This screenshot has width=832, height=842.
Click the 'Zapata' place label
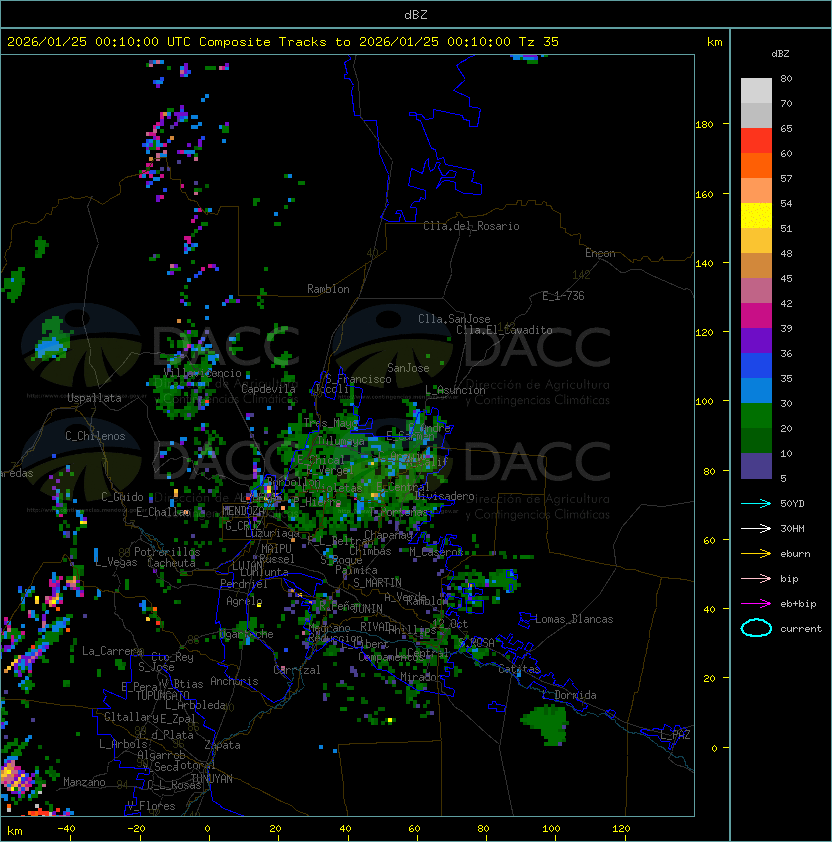[x=222, y=745]
